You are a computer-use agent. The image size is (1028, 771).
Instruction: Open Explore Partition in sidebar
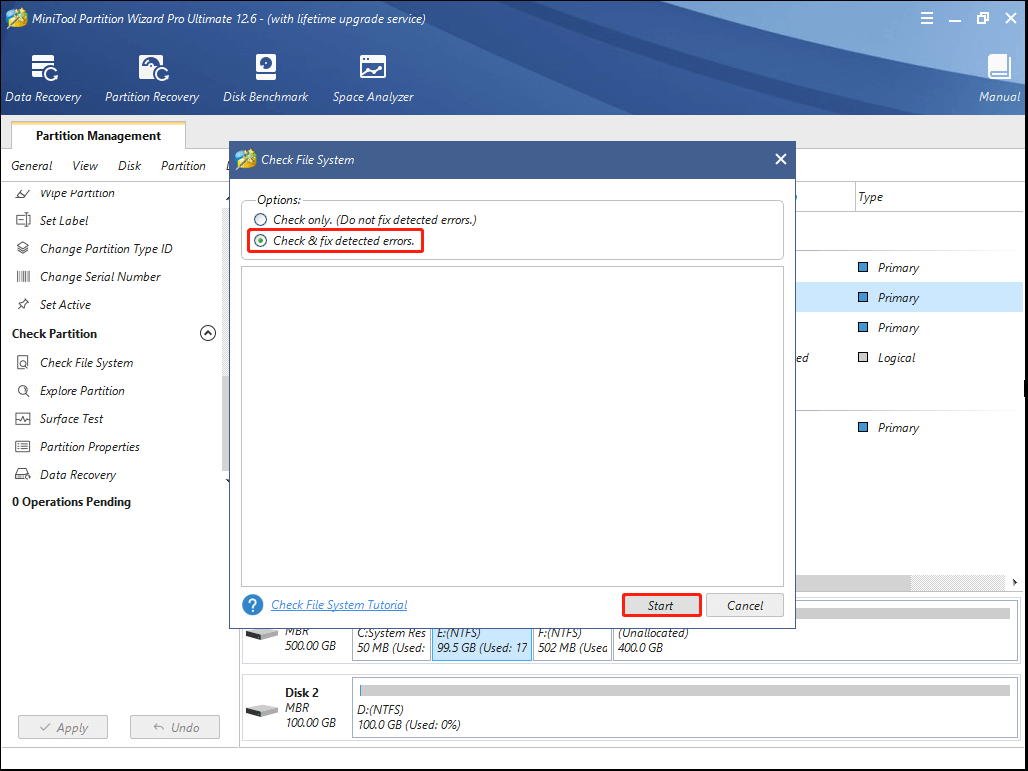[x=82, y=391]
